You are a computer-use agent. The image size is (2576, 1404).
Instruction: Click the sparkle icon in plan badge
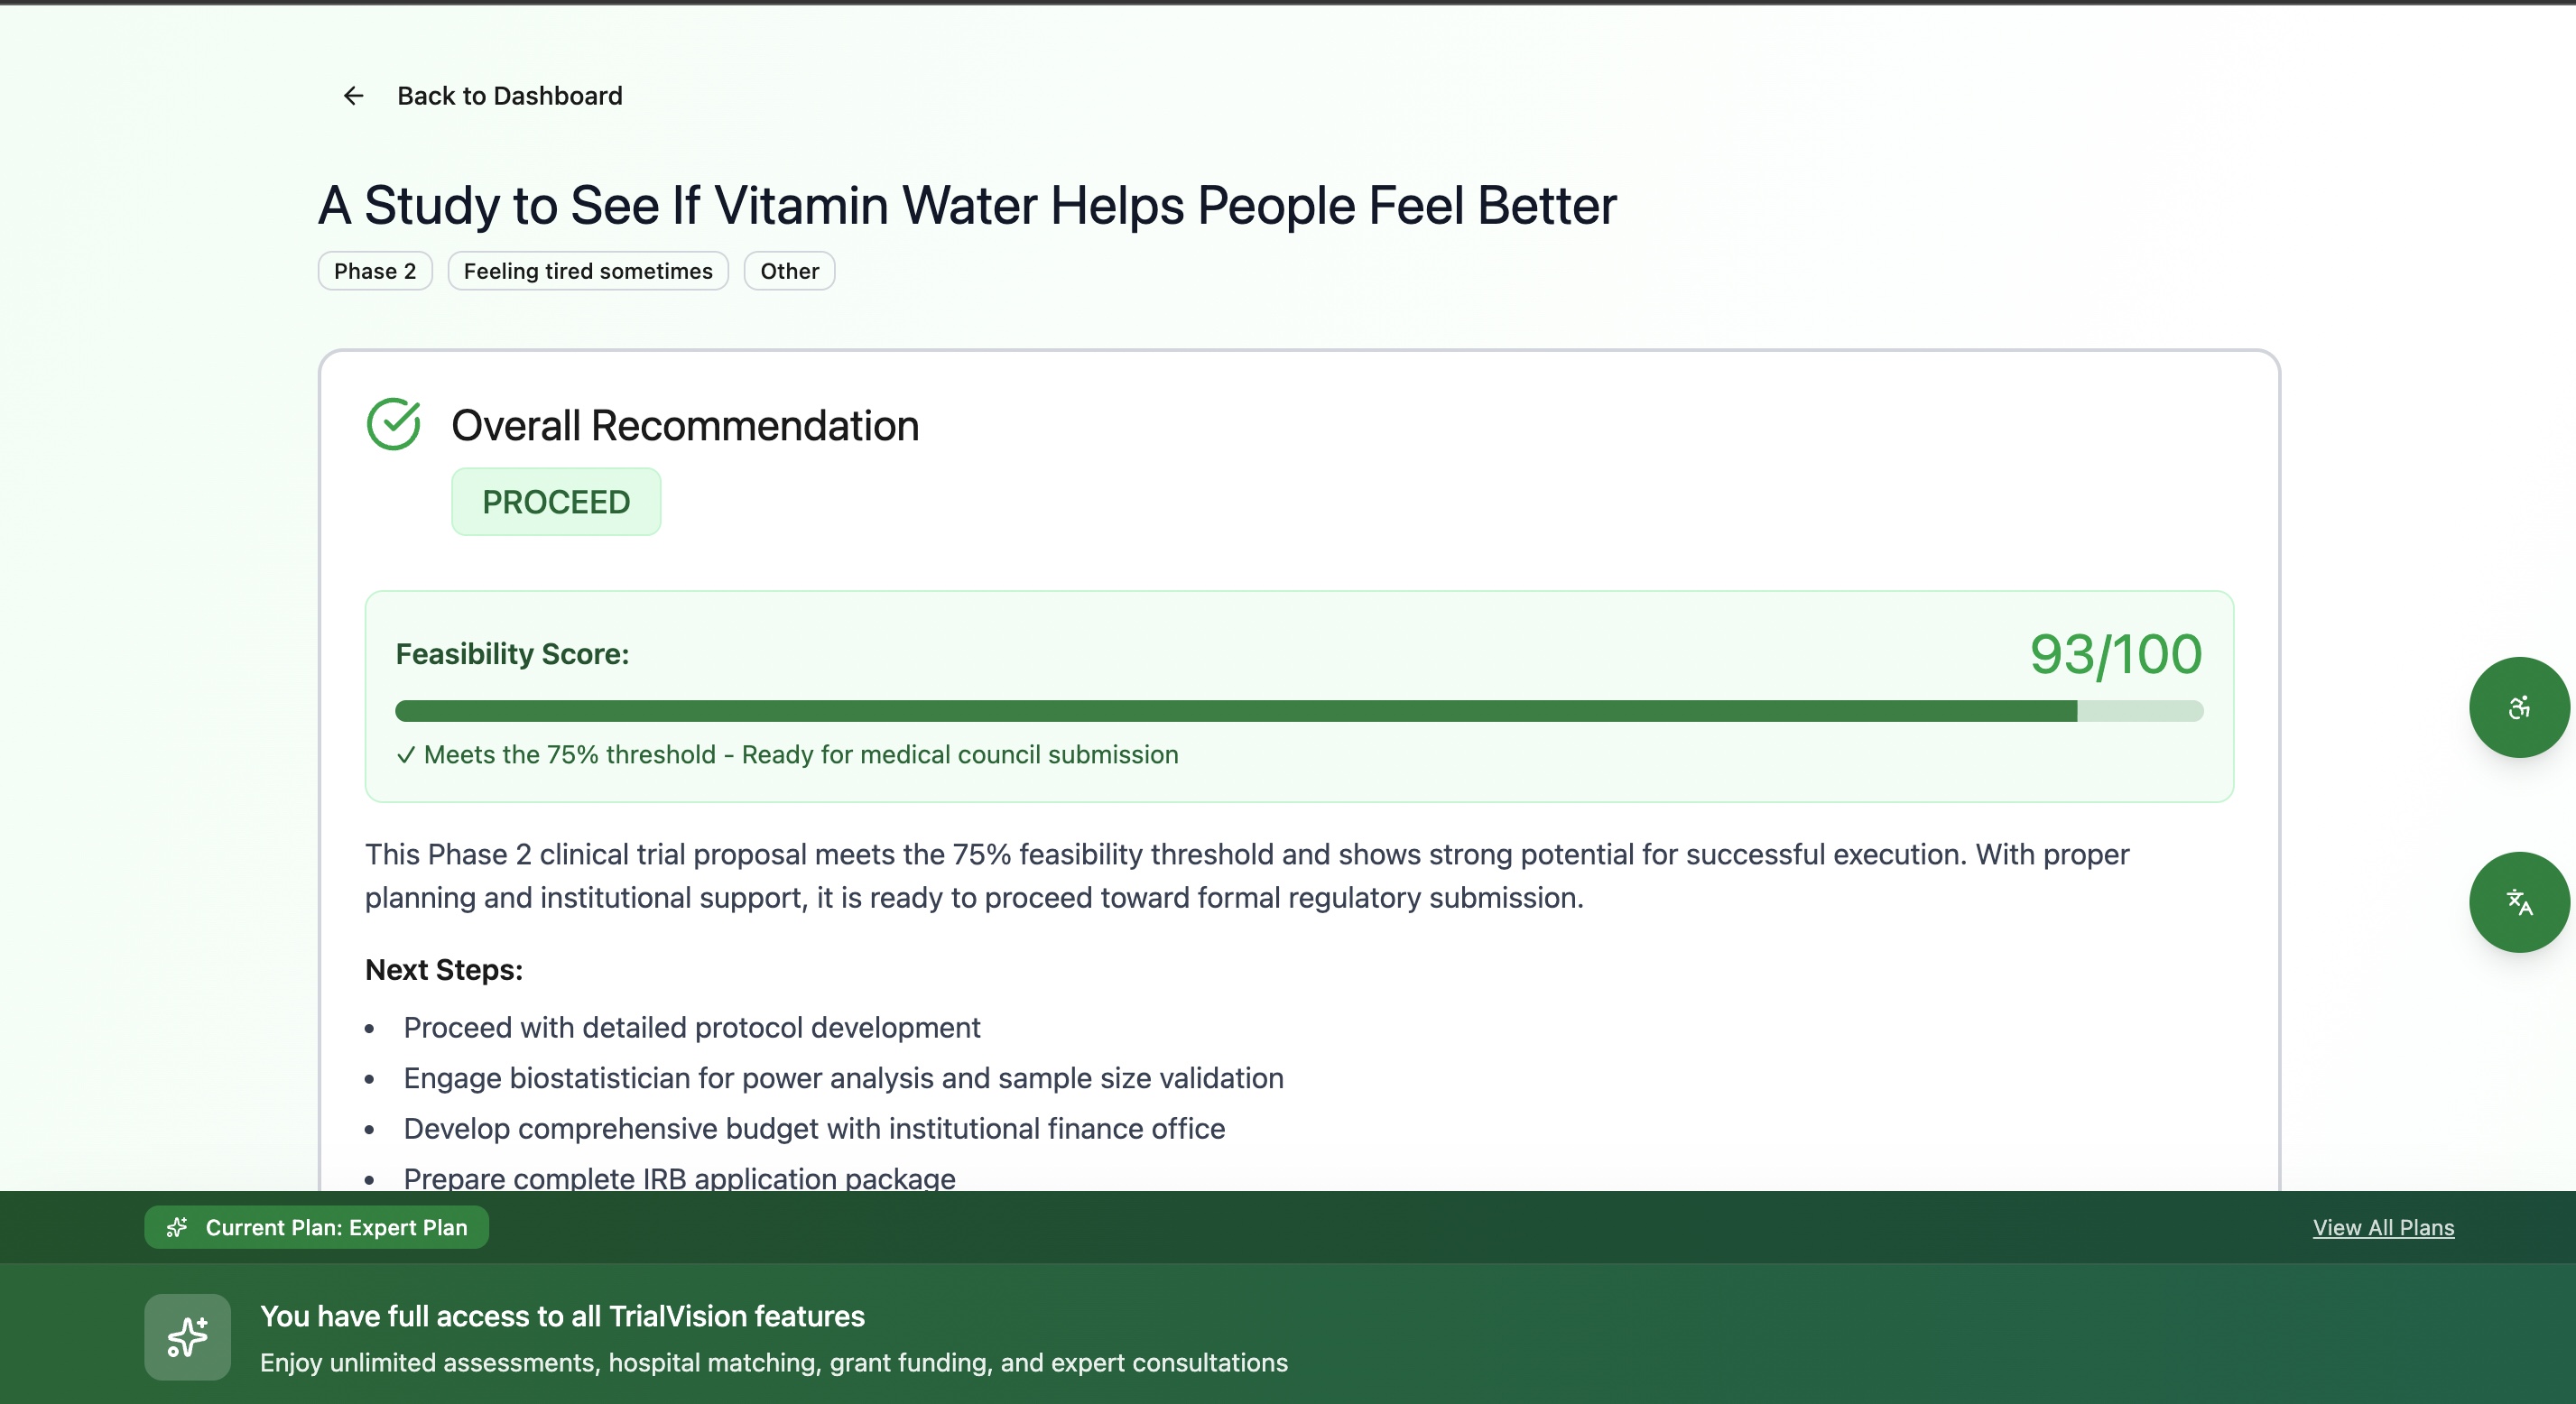[177, 1227]
